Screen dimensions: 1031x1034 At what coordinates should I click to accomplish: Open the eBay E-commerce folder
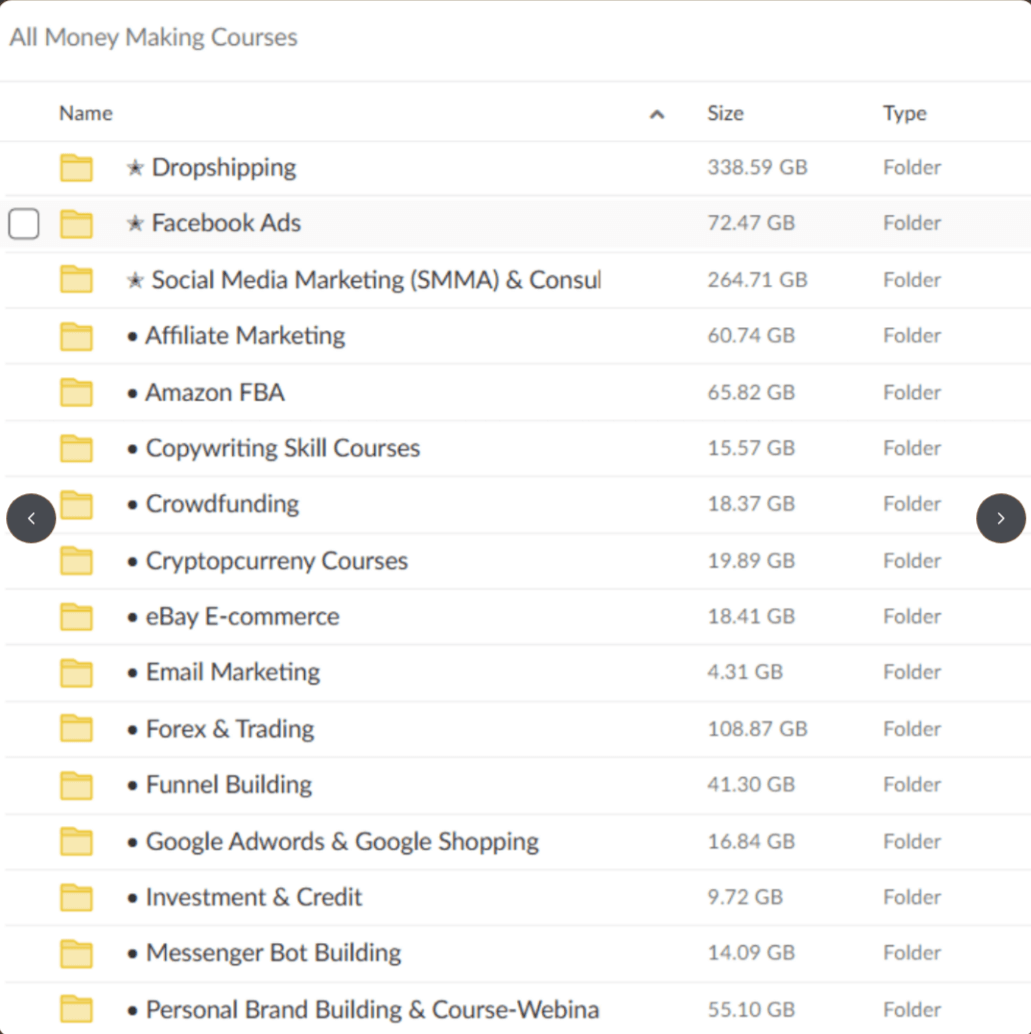242,617
